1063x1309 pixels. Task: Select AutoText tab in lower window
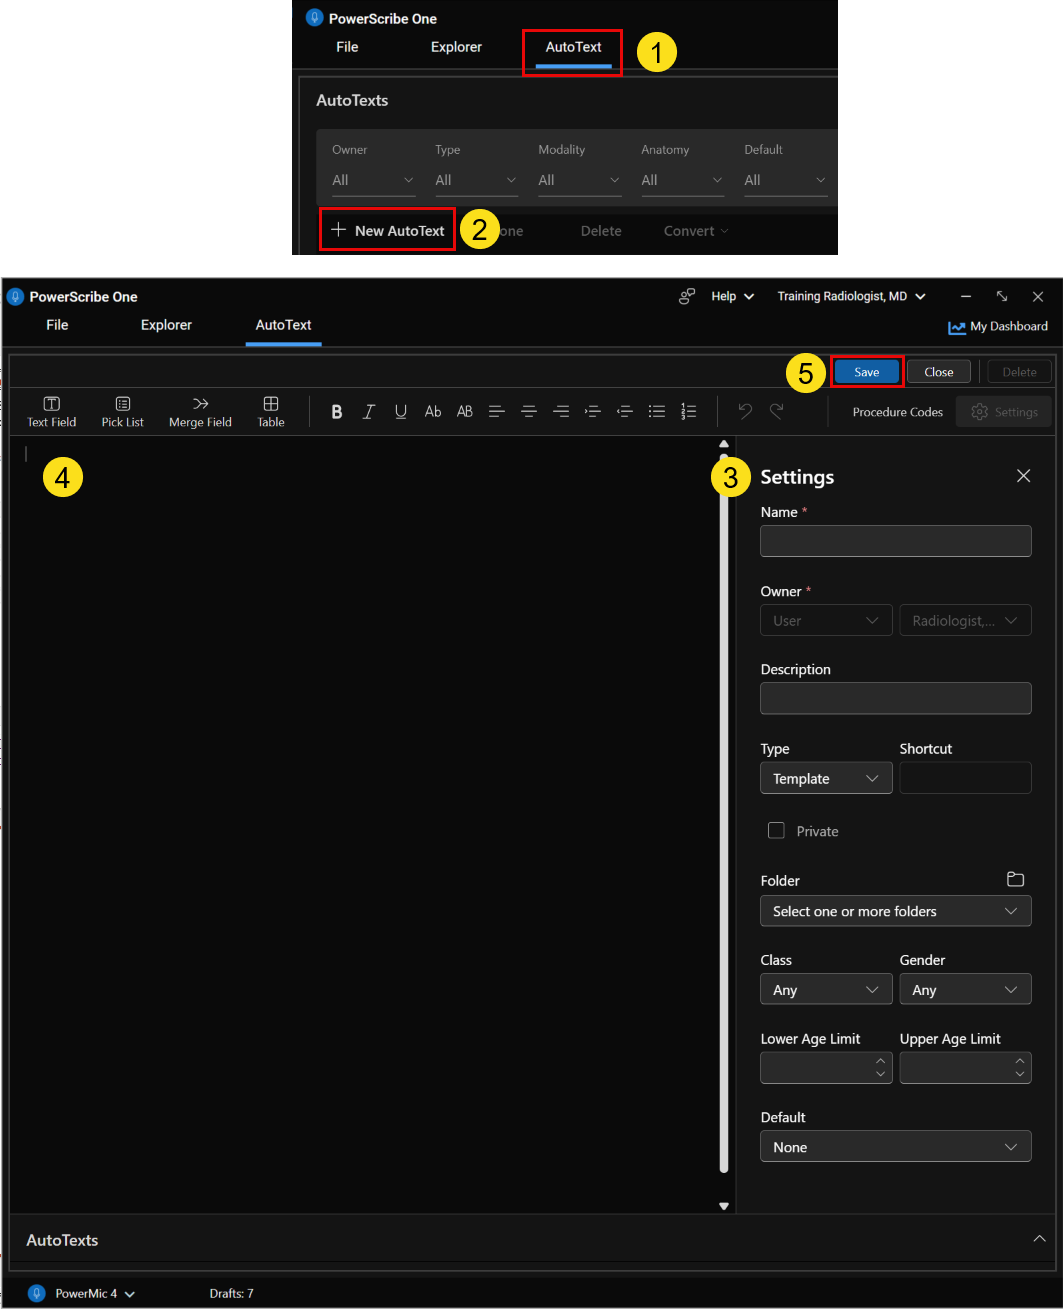coord(283,325)
